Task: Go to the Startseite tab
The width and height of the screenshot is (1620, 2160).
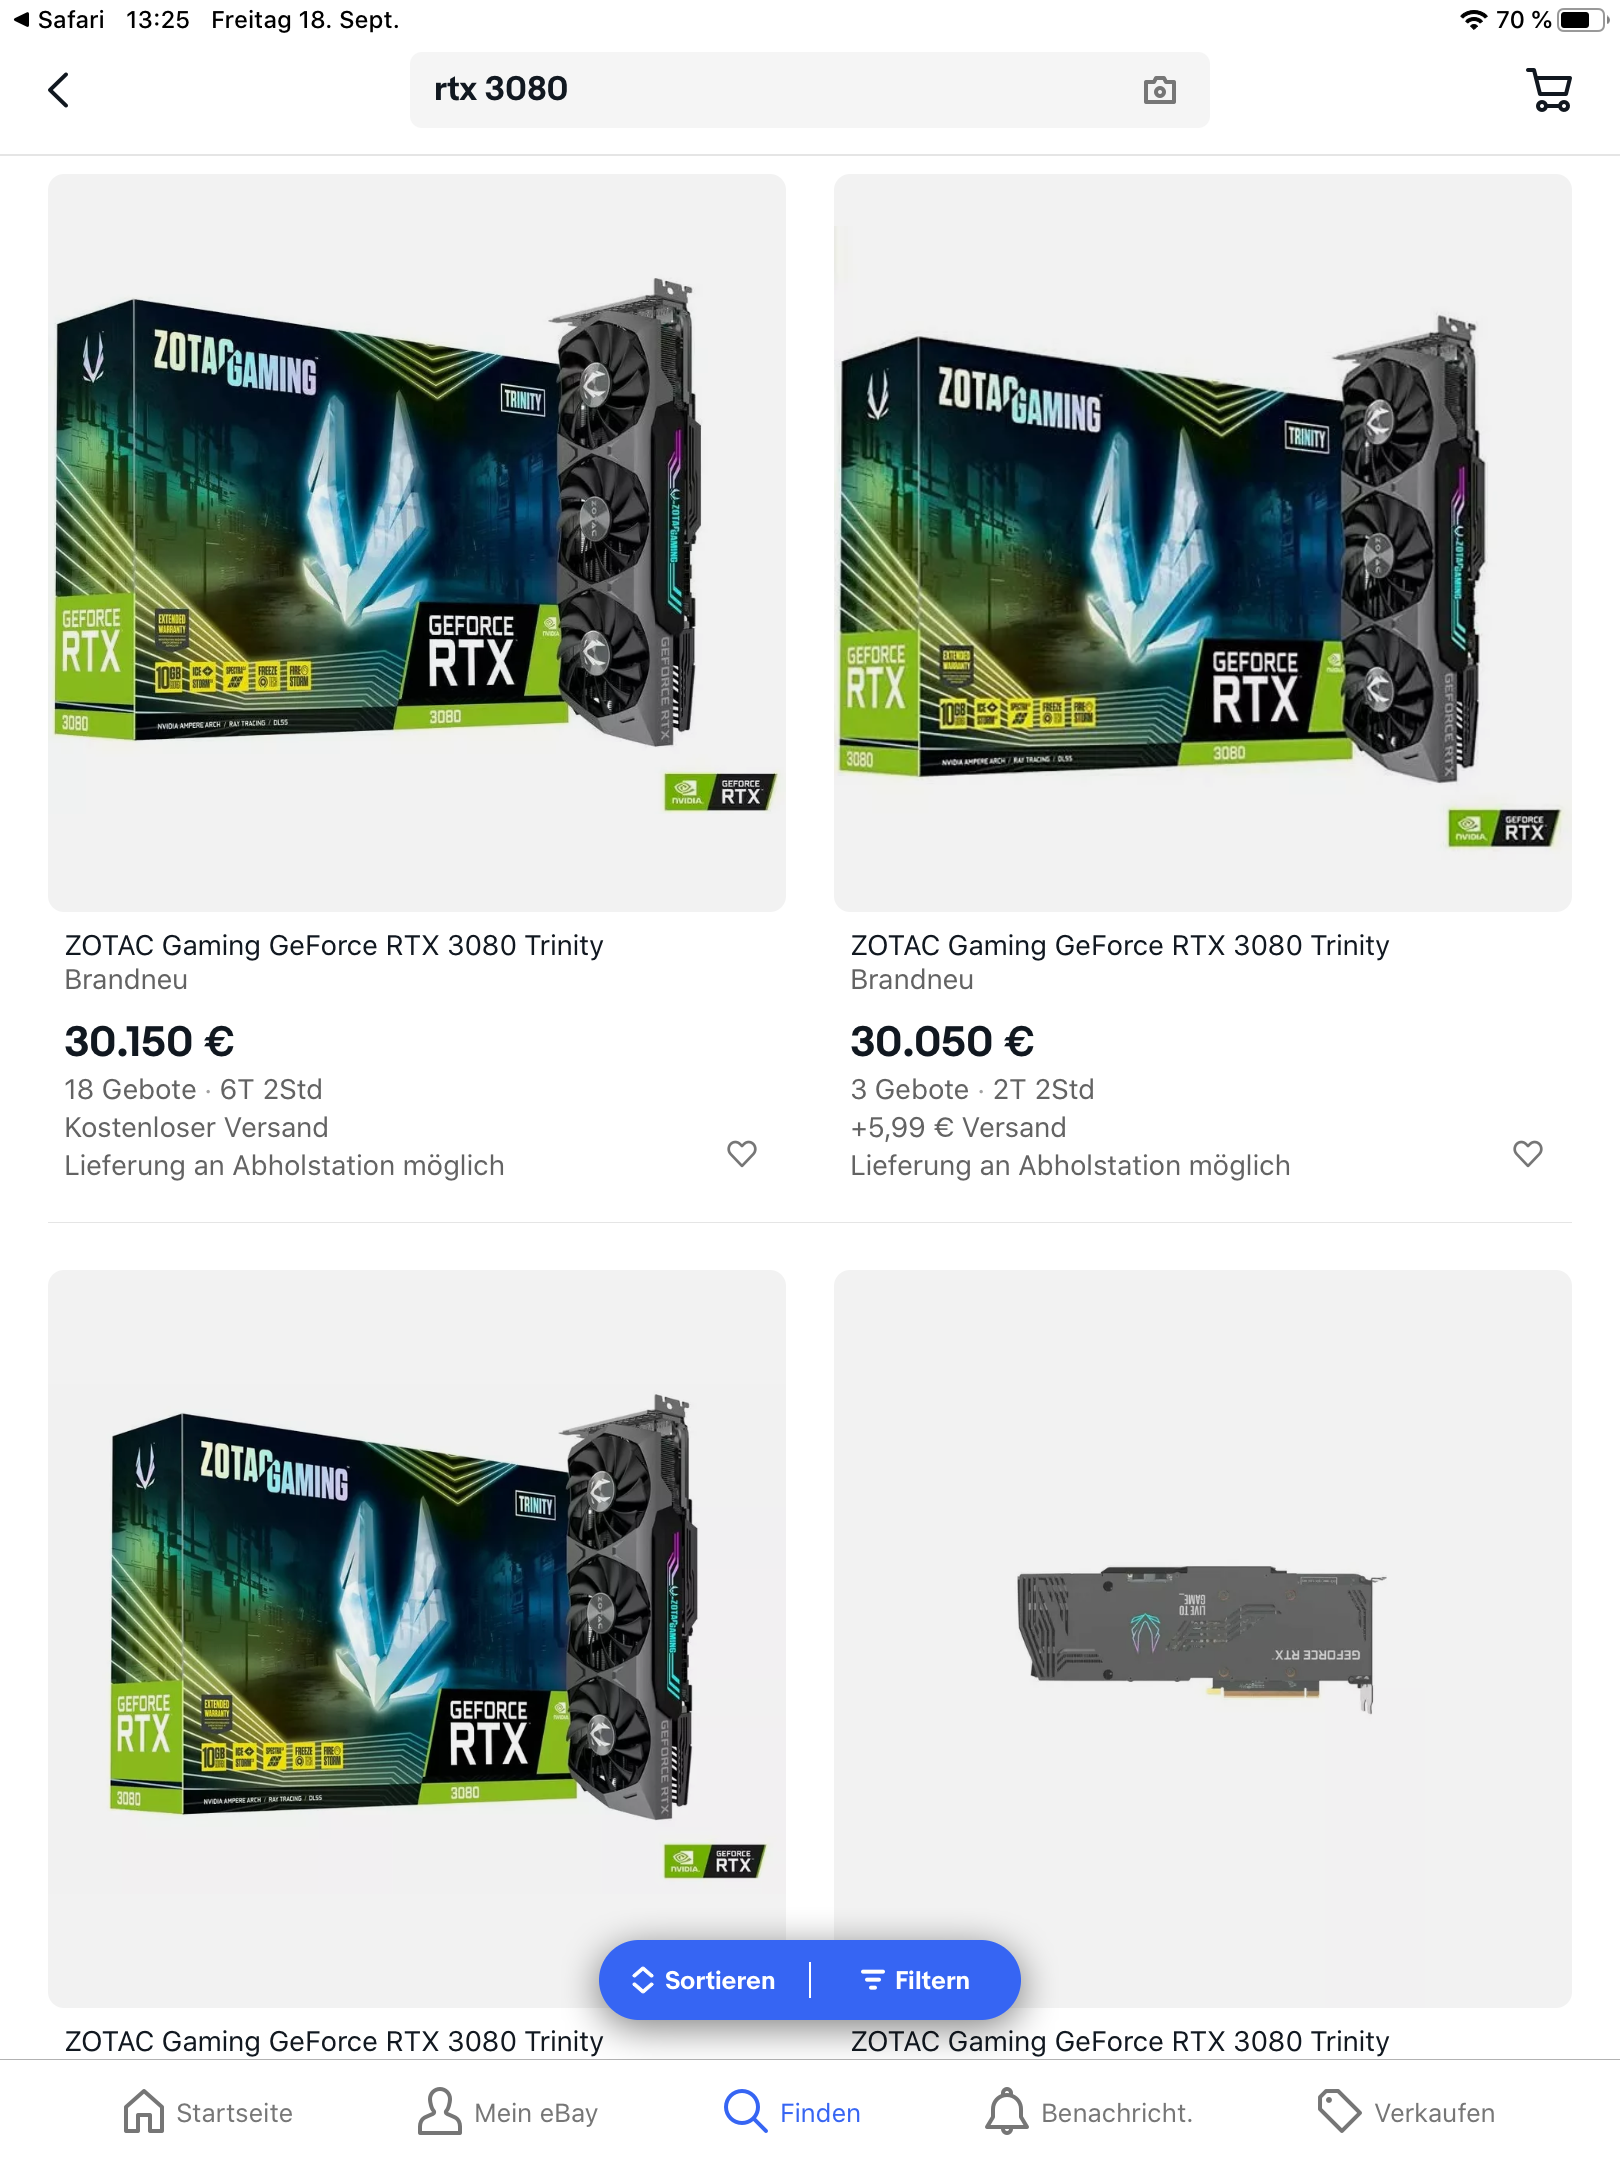Action: [x=208, y=2112]
